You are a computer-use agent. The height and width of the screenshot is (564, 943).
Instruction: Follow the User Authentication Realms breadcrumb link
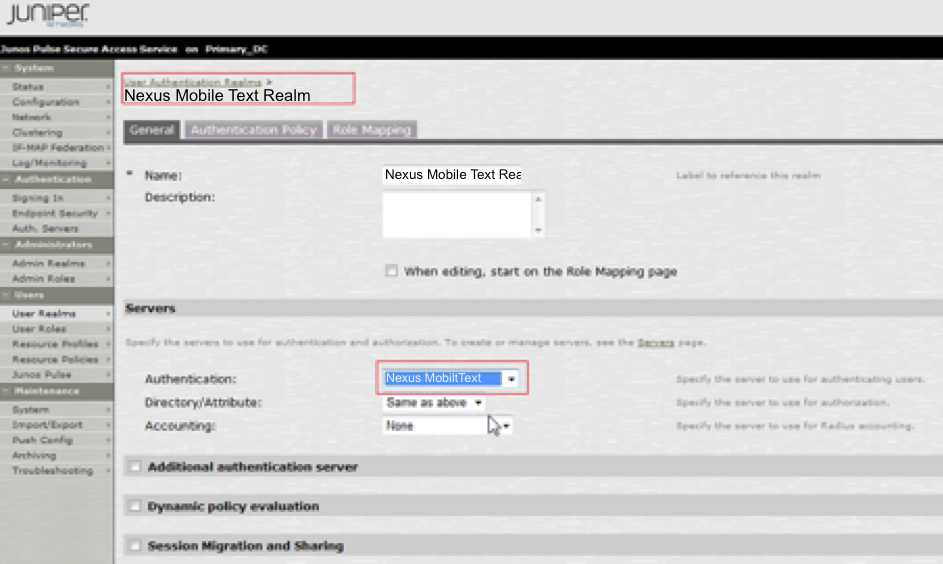(192, 81)
